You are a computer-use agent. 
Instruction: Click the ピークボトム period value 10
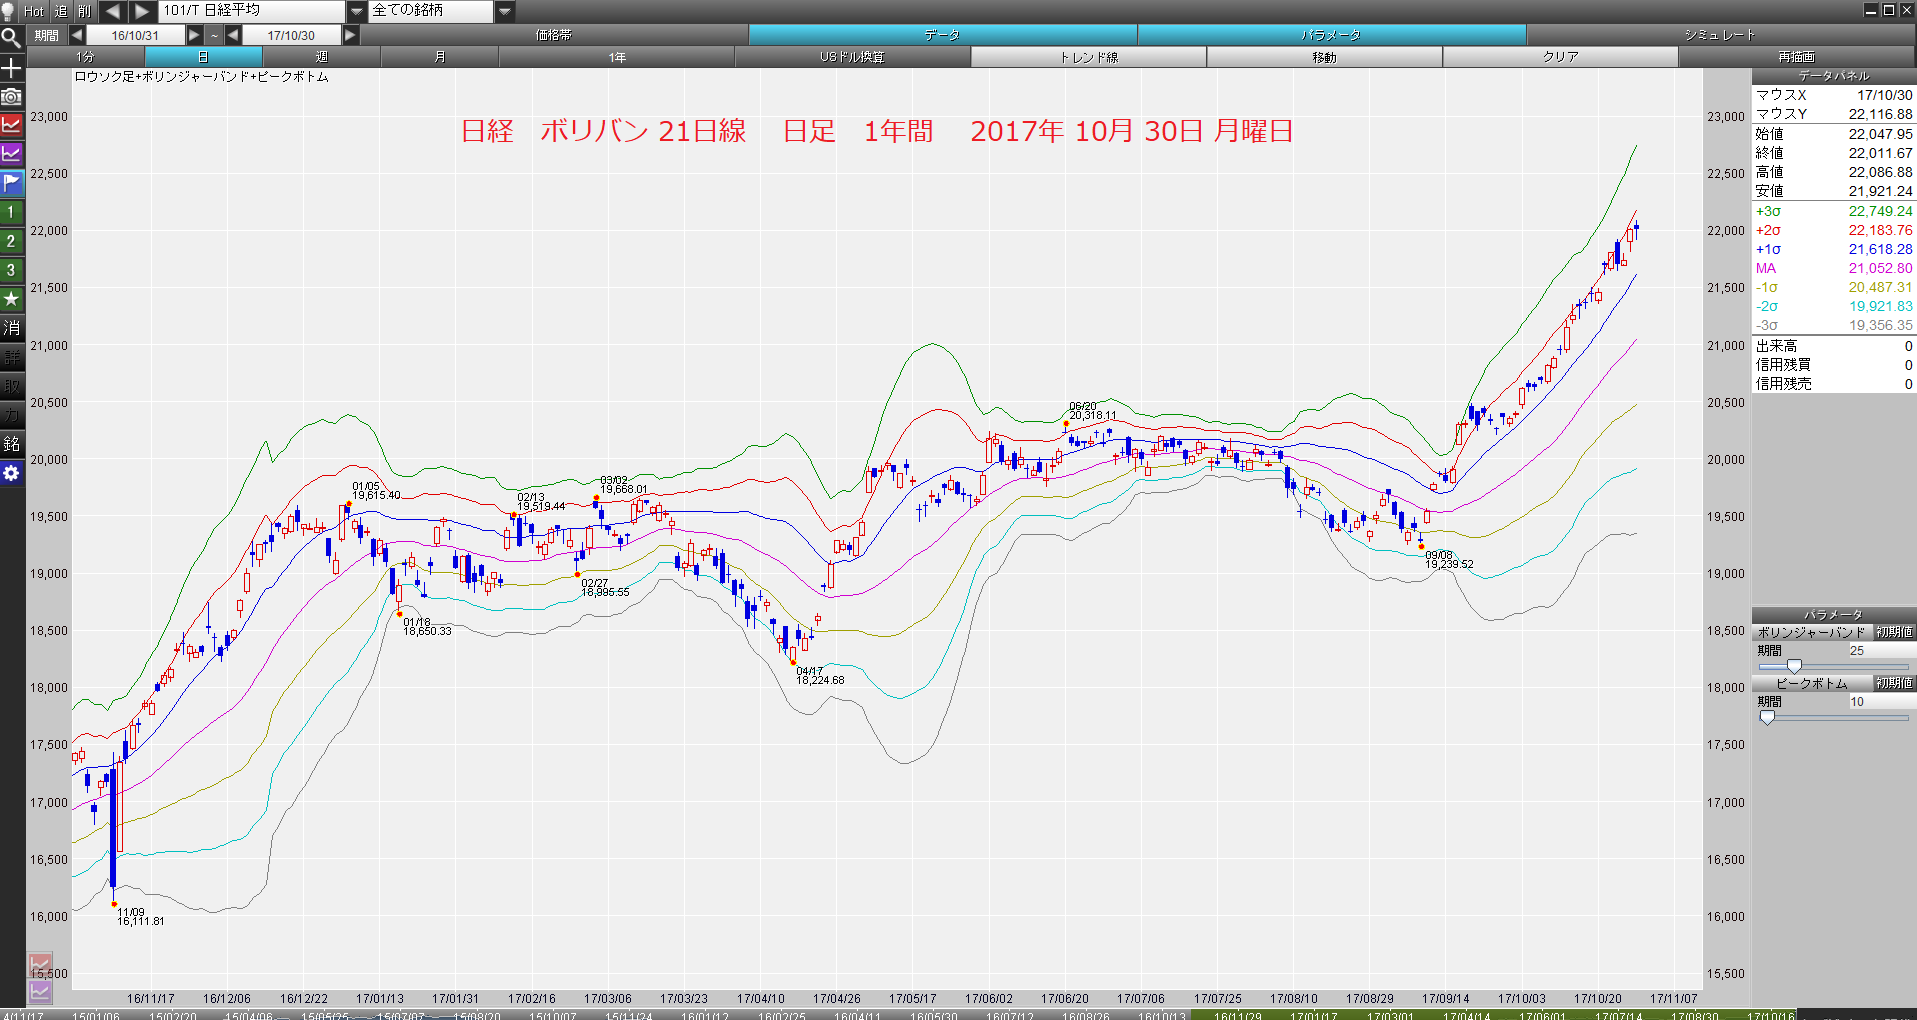pos(1880,701)
